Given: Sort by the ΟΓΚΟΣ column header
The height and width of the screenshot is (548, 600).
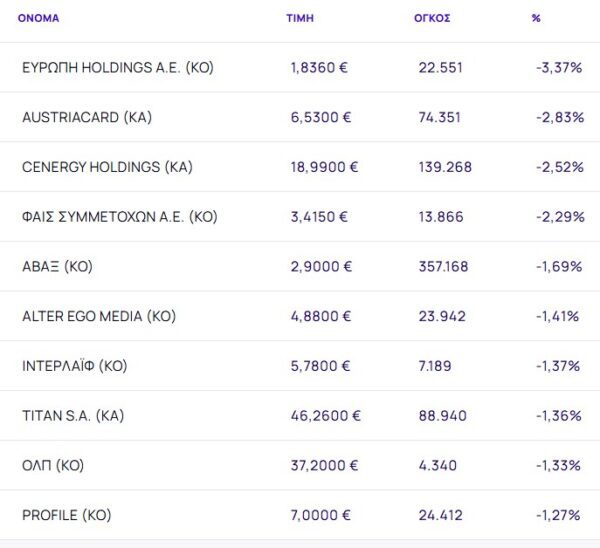Looking at the screenshot, I should click(432, 18).
